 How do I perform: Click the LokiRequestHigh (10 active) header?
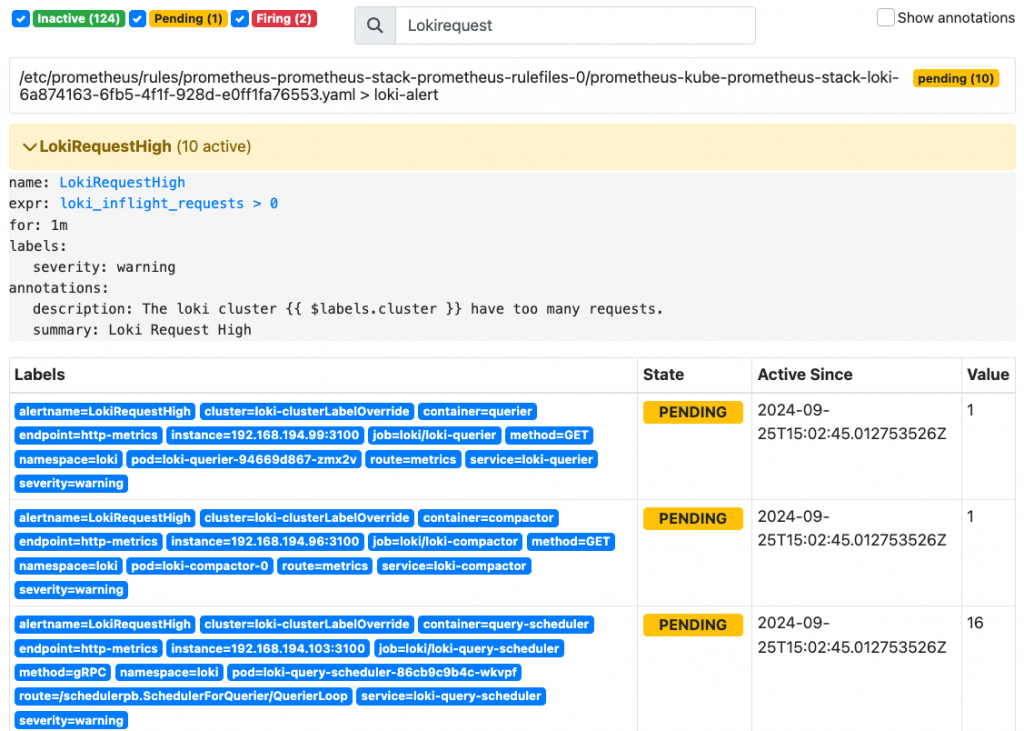512,146
